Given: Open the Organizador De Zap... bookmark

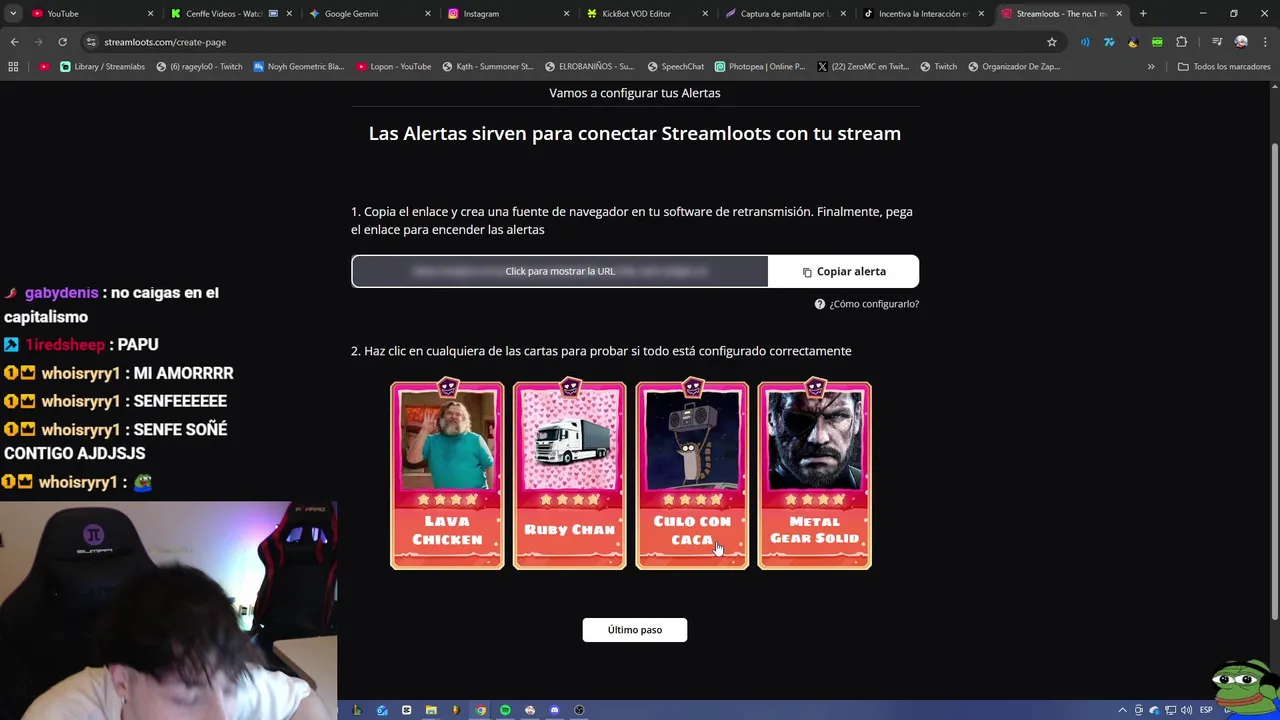Looking at the screenshot, I should pos(1014,67).
